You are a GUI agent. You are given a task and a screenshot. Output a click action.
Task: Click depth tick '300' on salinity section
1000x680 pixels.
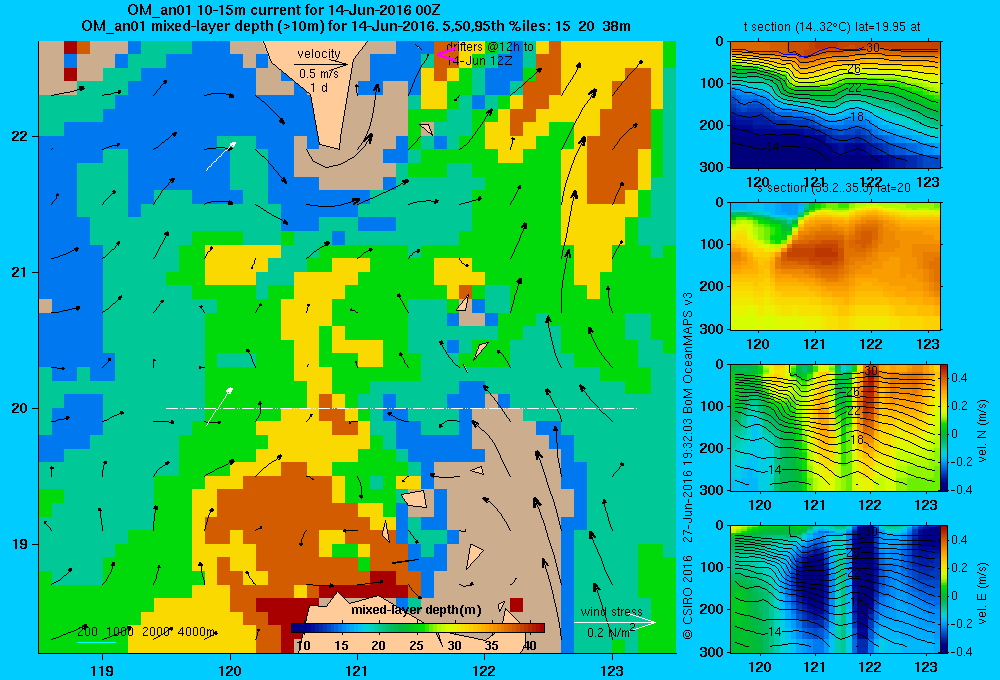click(712, 329)
